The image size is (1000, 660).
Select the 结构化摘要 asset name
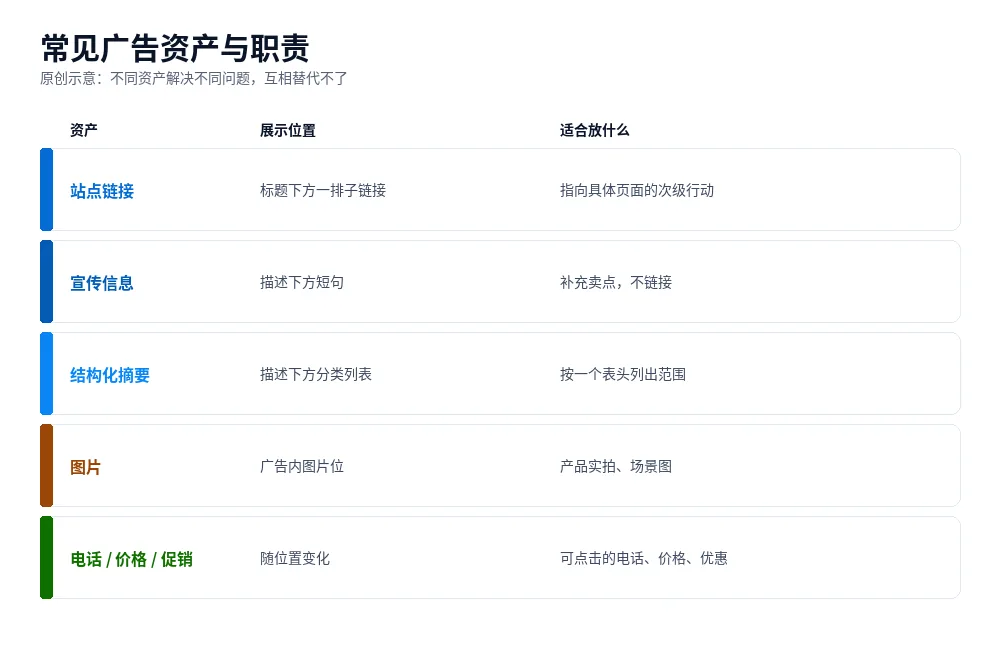[110, 374]
